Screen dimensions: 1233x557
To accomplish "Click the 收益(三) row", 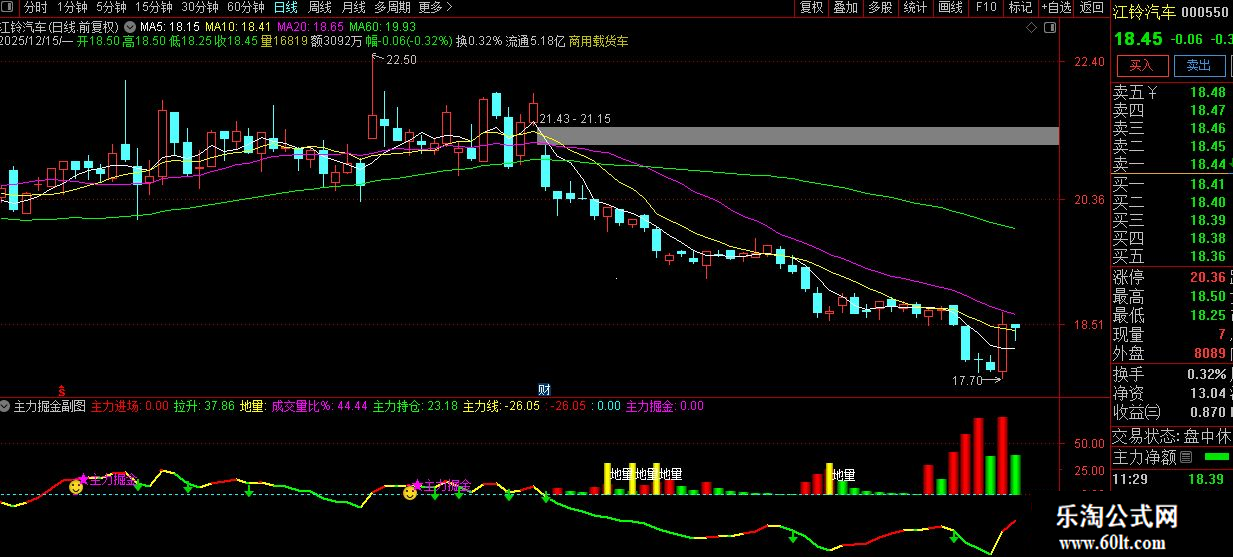I will pos(1172,411).
